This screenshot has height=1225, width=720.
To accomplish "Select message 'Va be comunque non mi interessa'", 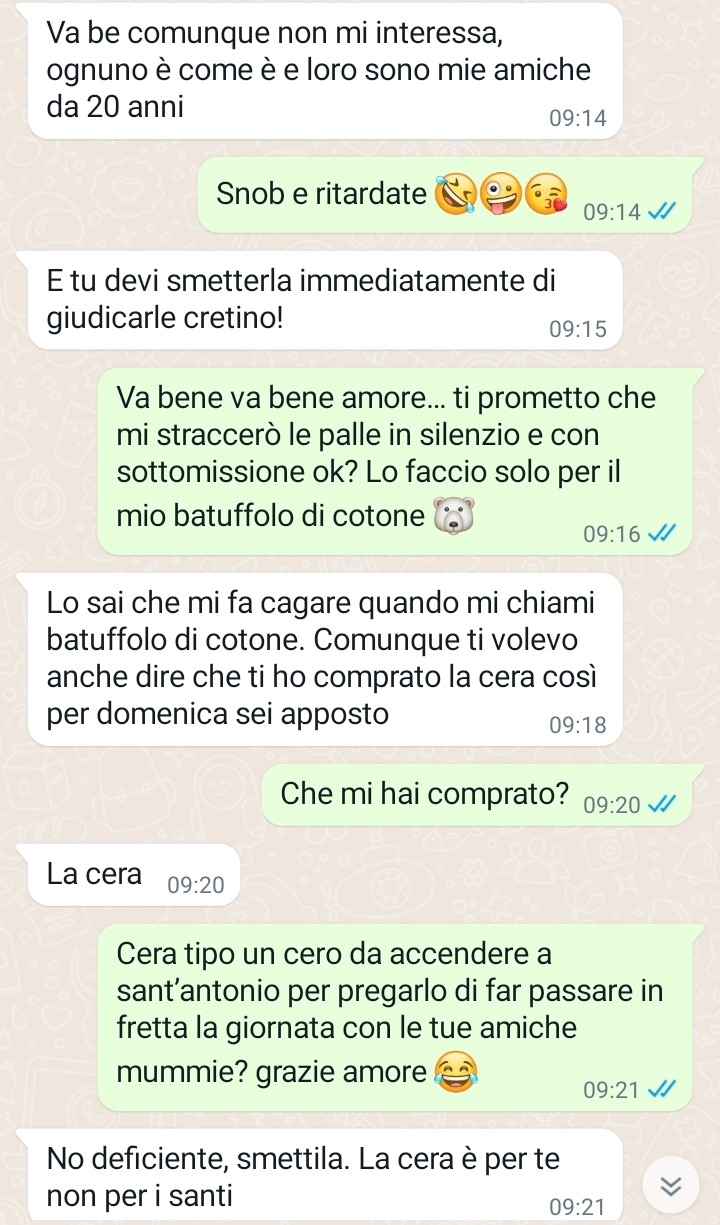I will pyautogui.click(x=326, y=71).
